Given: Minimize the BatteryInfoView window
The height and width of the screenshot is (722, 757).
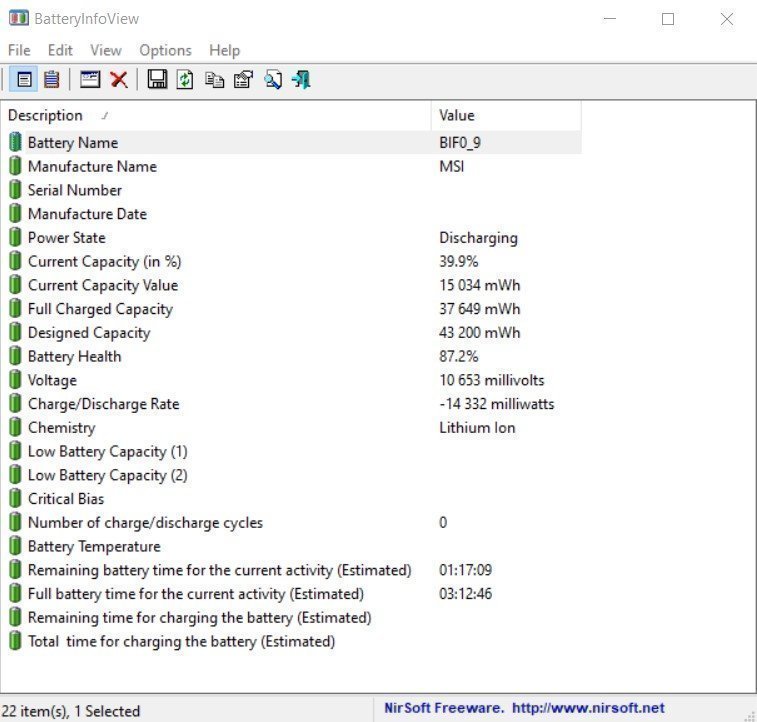Looking at the screenshot, I should 610,19.
